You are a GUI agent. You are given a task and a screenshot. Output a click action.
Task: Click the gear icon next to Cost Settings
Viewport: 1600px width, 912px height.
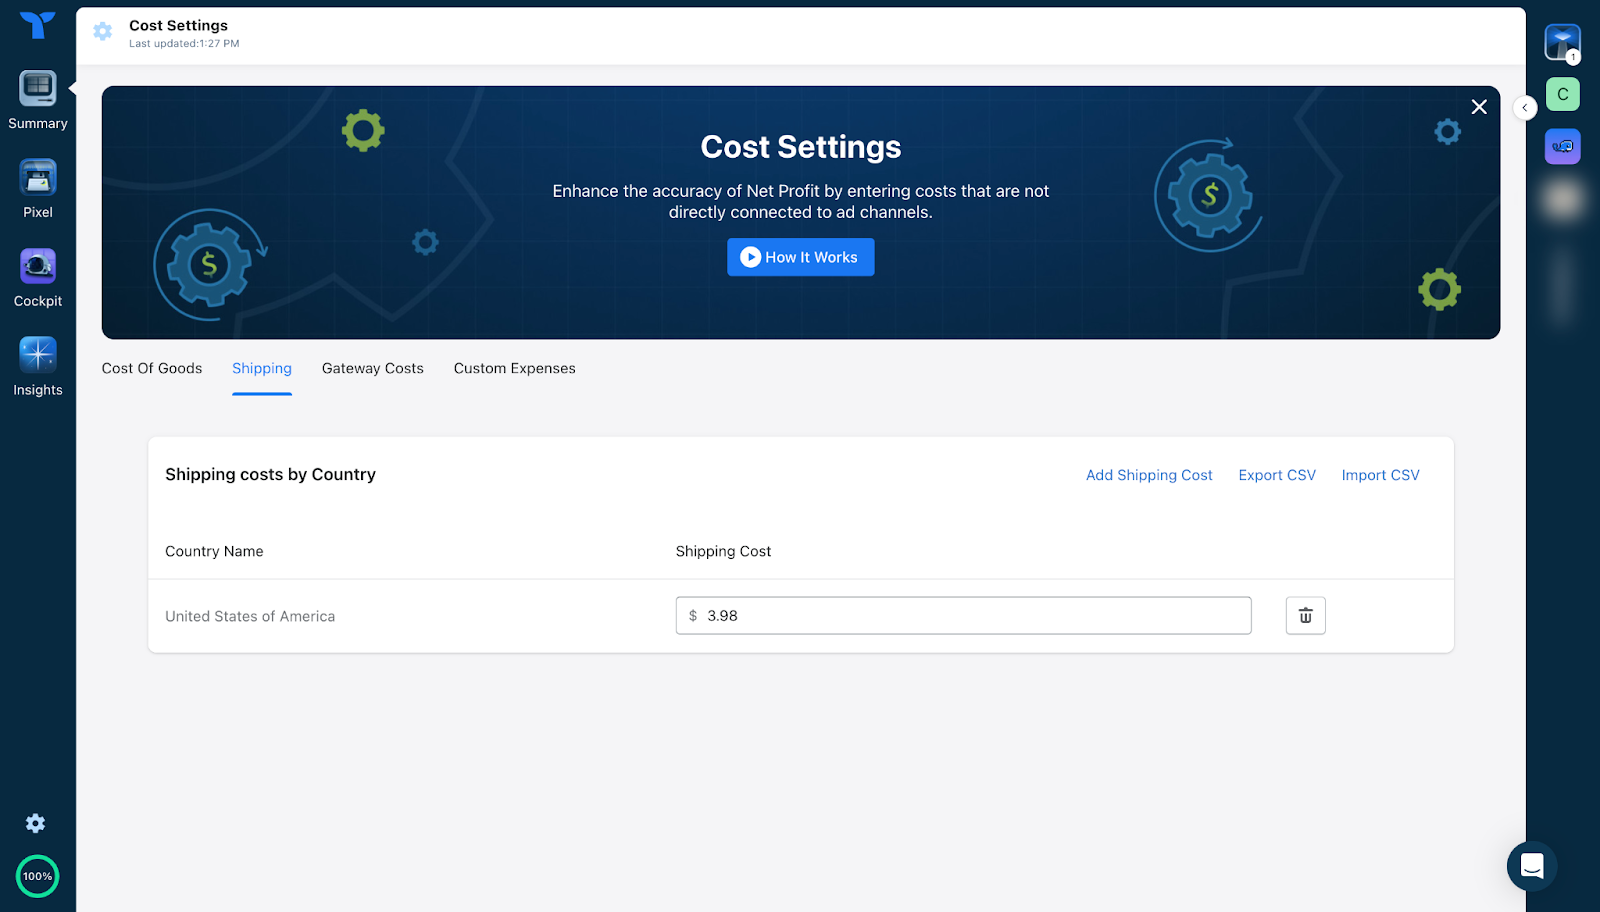pos(102,31)
